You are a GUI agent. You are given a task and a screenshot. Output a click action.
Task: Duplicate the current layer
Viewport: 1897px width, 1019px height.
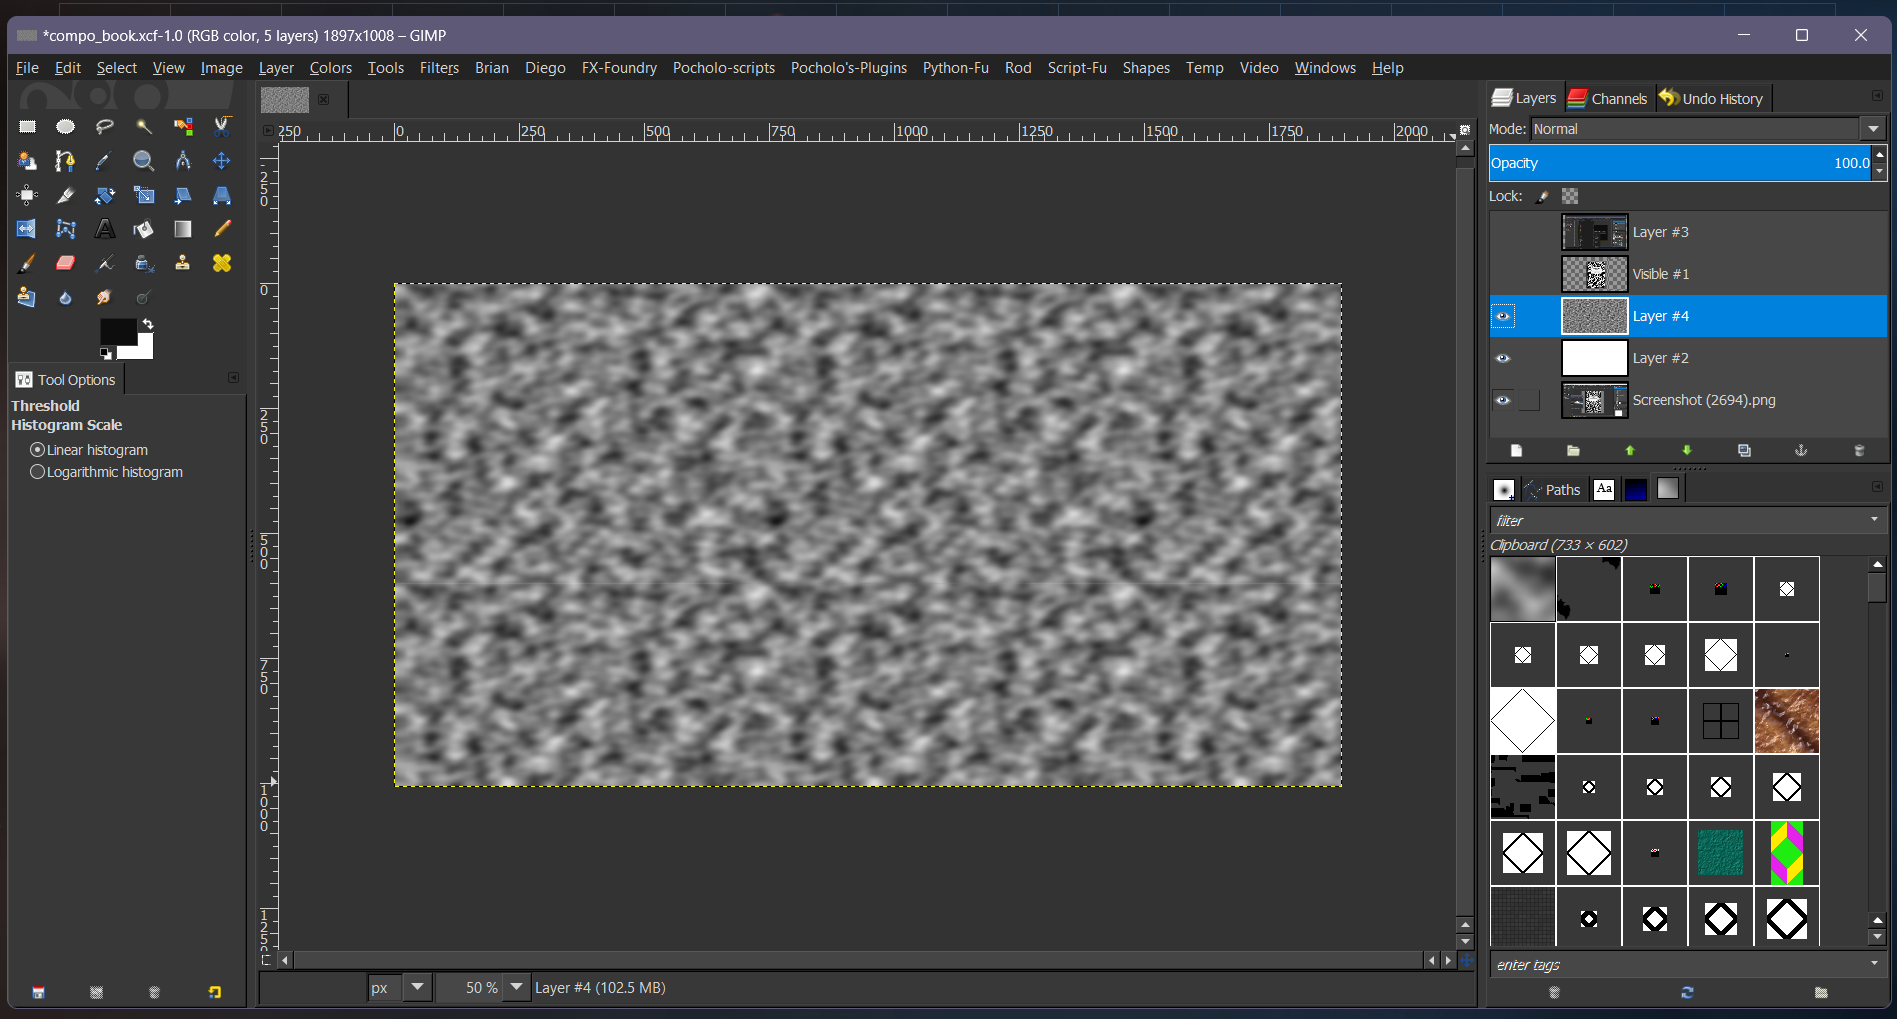point(1744,451)
